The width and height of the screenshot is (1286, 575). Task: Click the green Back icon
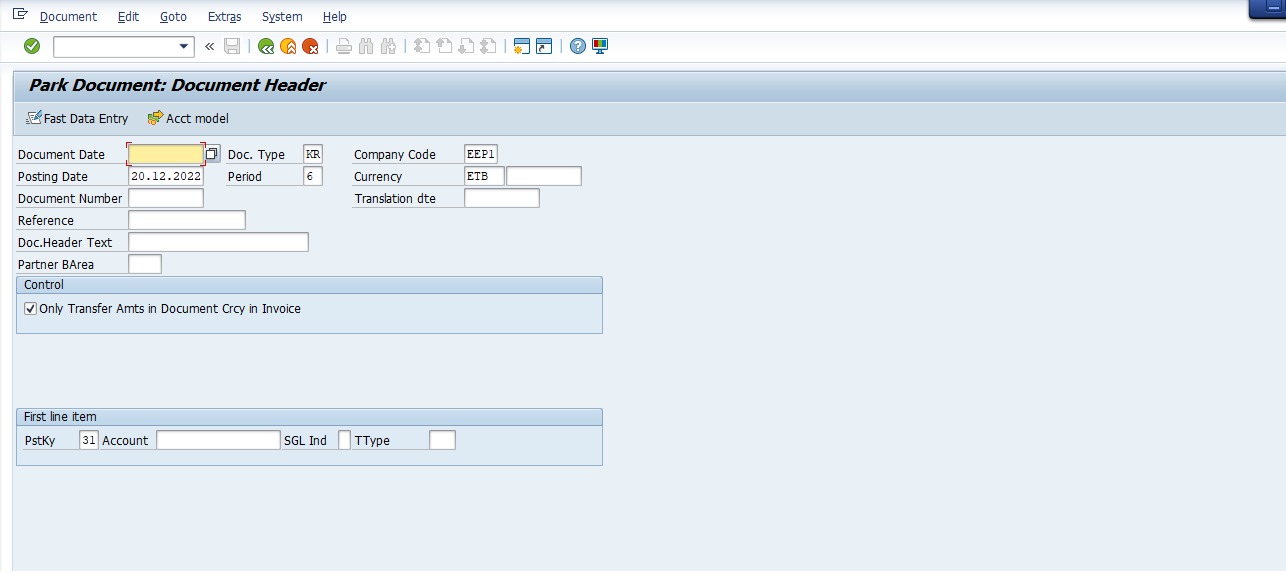coord(266,46)
